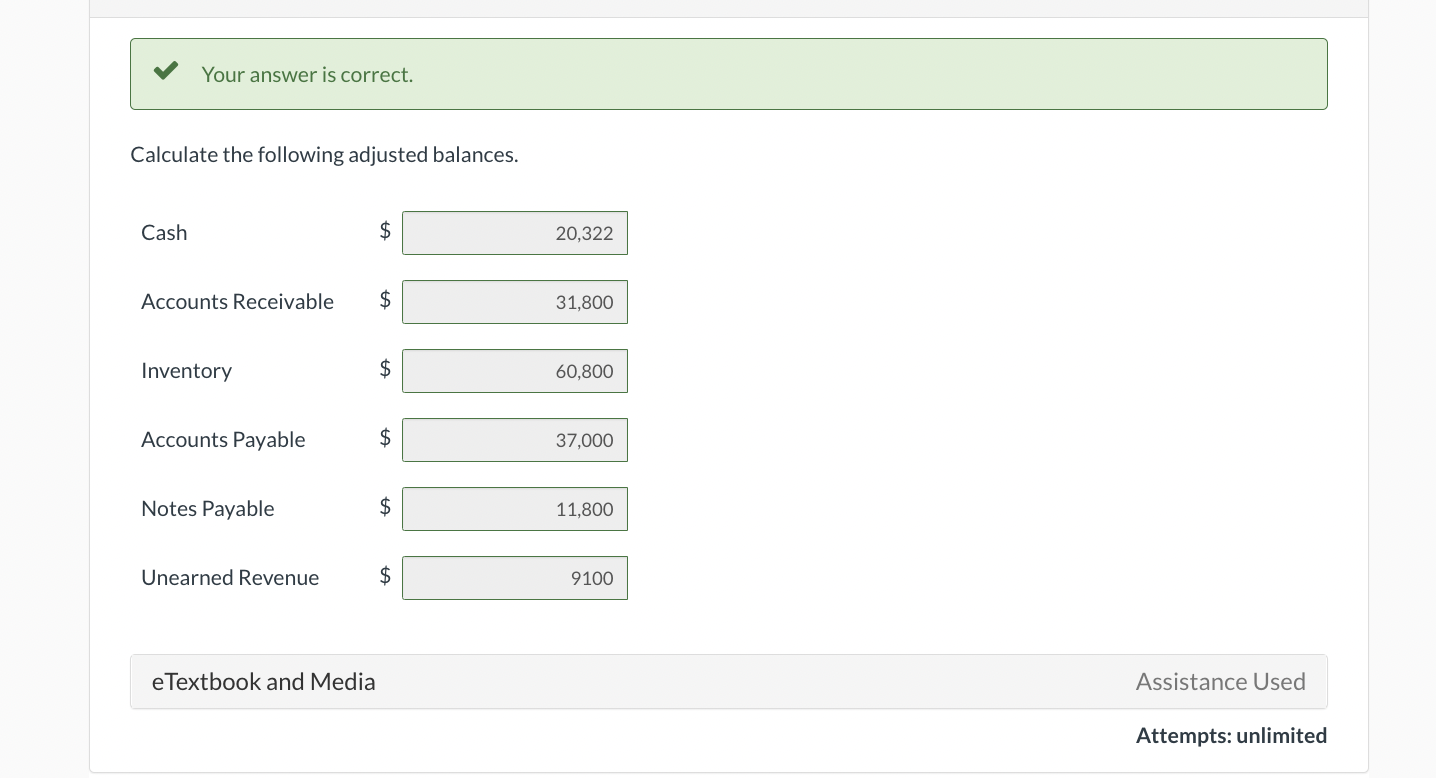Select the Notes Payable field
The width and height of the screenshot is (1436, 778).
click(514, 509)
